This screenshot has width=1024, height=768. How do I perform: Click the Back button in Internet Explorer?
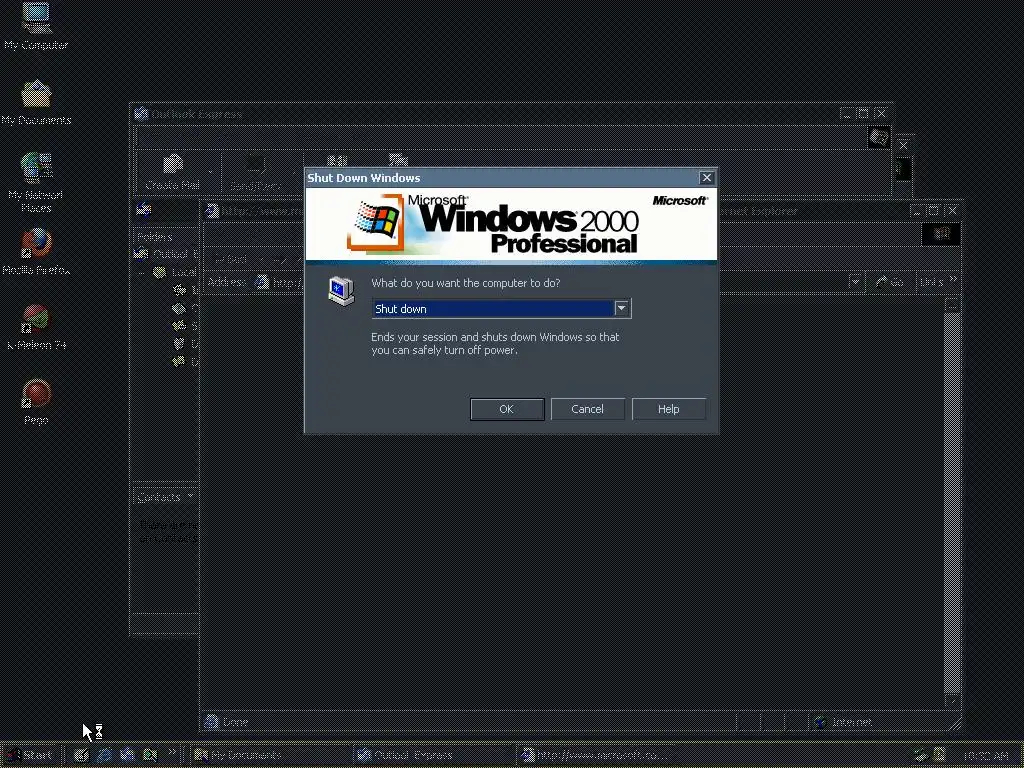pos(231,259)
